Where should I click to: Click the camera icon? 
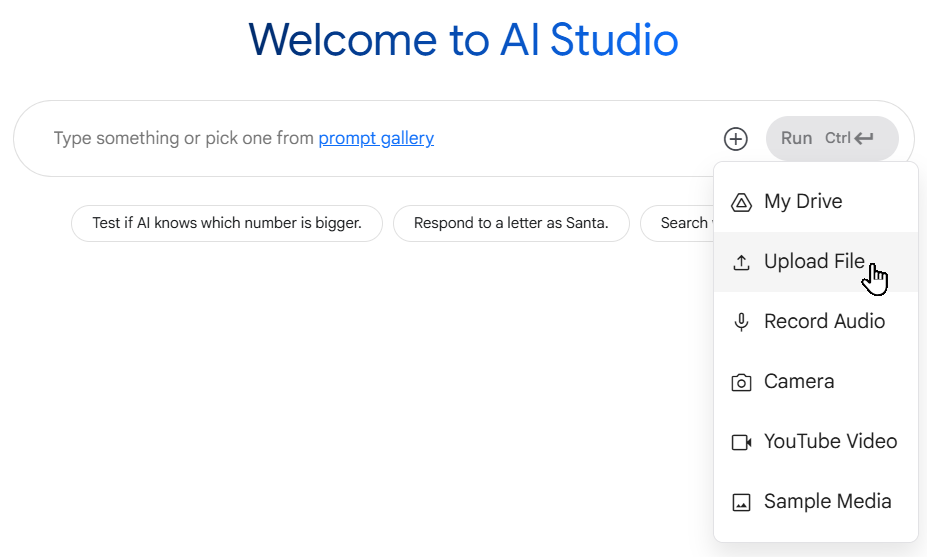click(741, 383)
